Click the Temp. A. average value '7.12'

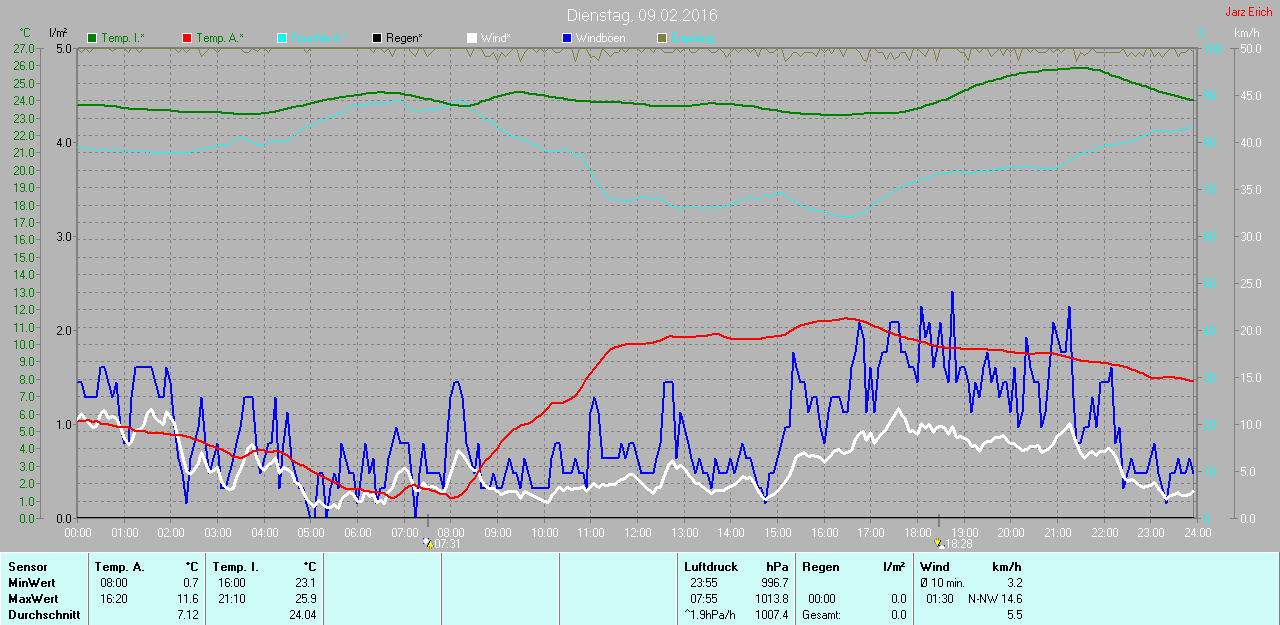188,615
